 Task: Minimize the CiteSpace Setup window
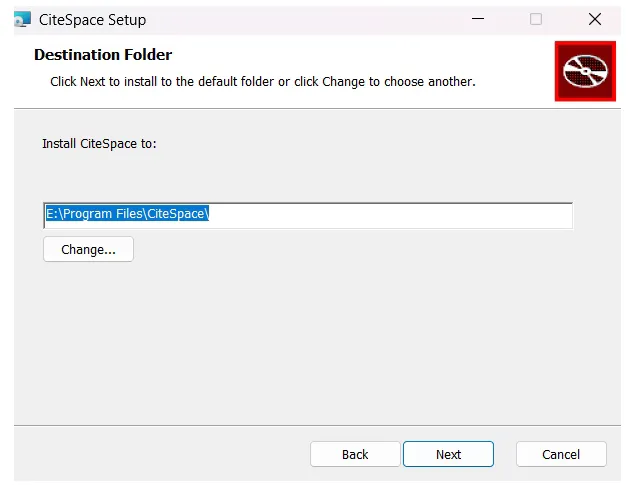478,19
